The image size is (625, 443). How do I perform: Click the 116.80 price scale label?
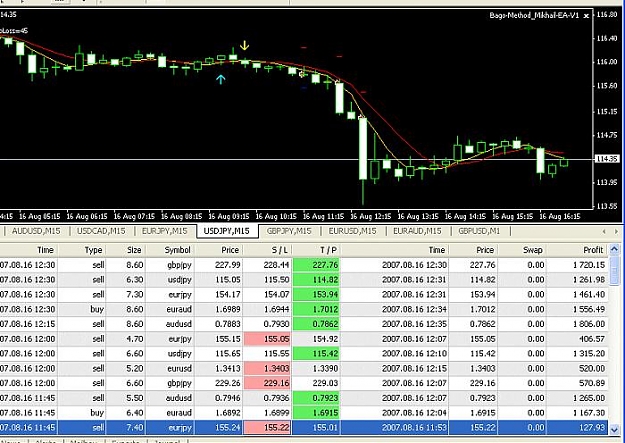click(x=607, y=15)
